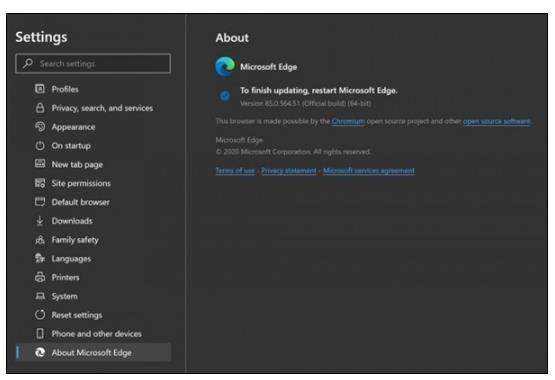Open the Family safety label
The width and height of the screenshot is (555, 380).
click(75, 240)
